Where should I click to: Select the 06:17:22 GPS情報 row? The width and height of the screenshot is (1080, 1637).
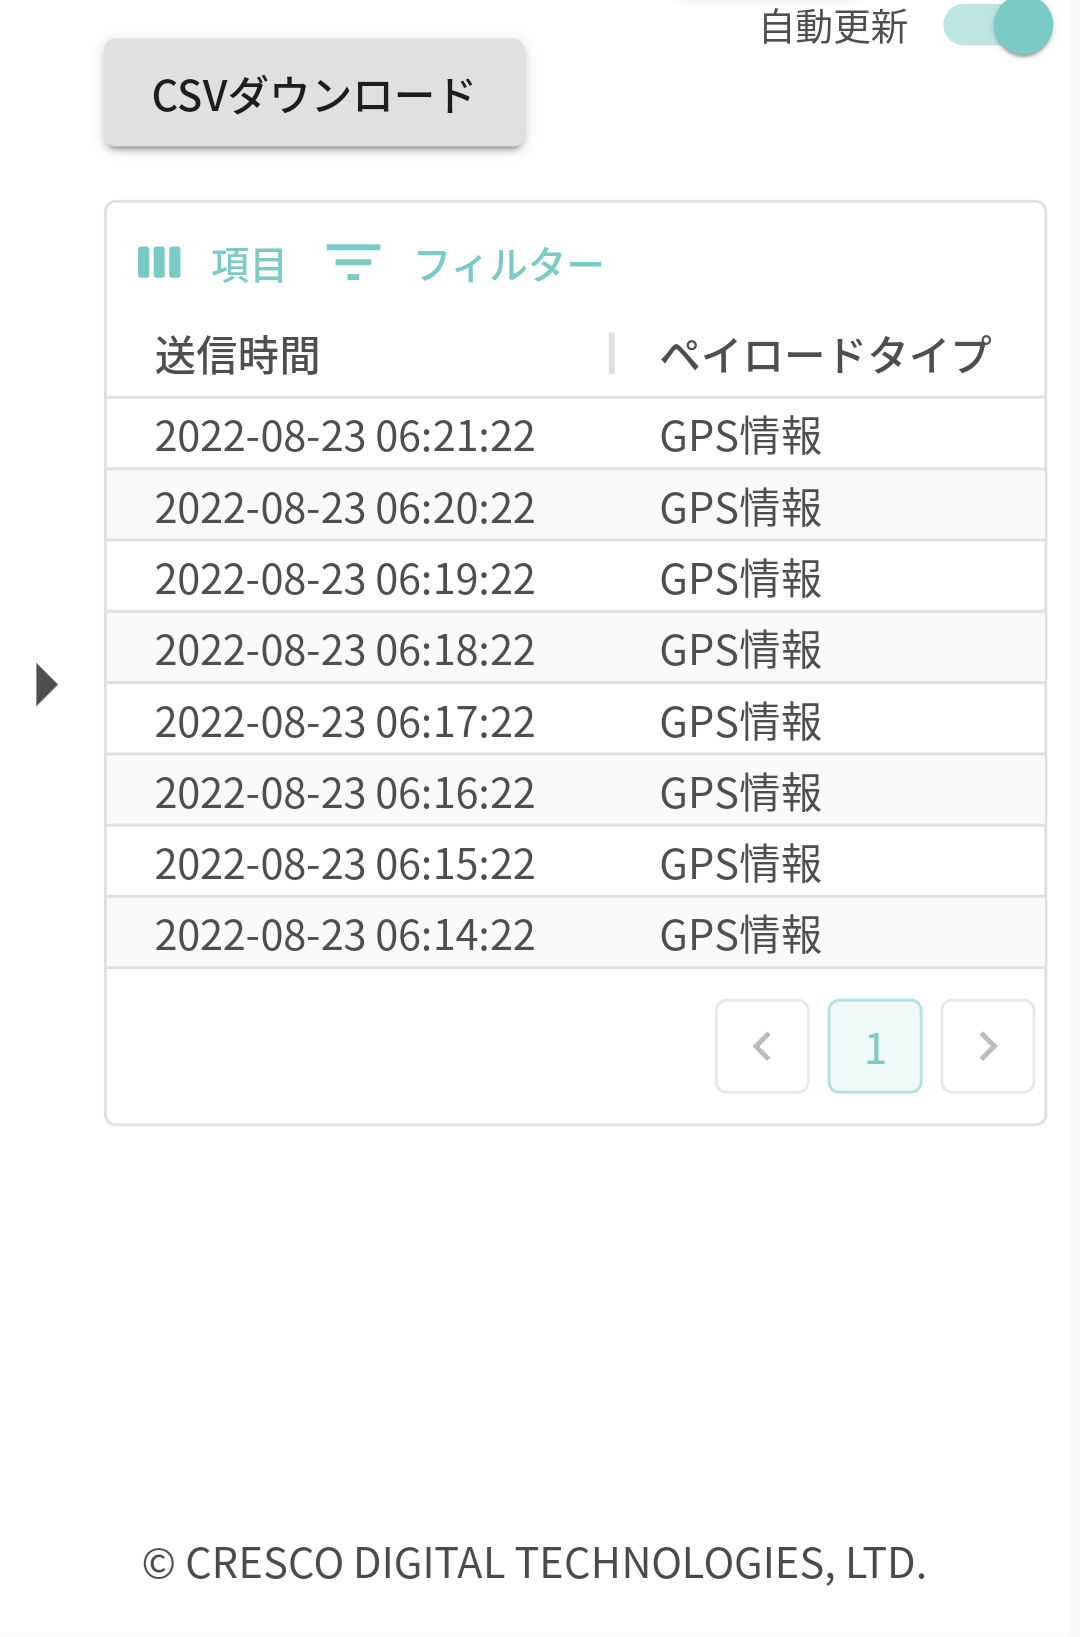[740, 722]
